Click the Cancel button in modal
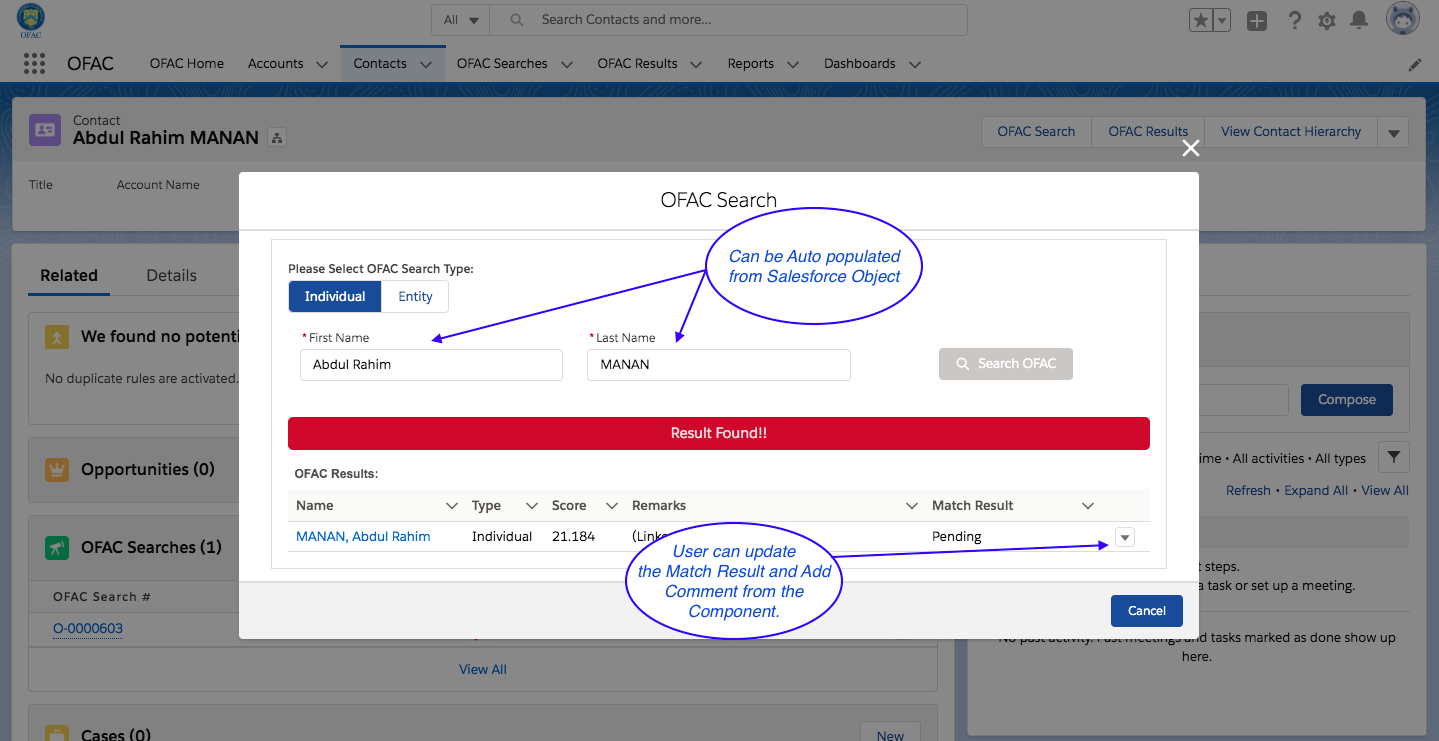1439x741 pixels. [x=1146, y=611]
